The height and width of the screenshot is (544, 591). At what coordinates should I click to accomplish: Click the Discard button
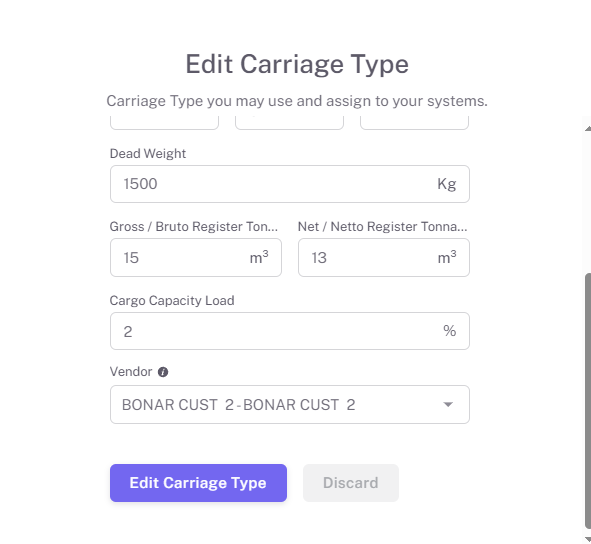pos(351,483)
